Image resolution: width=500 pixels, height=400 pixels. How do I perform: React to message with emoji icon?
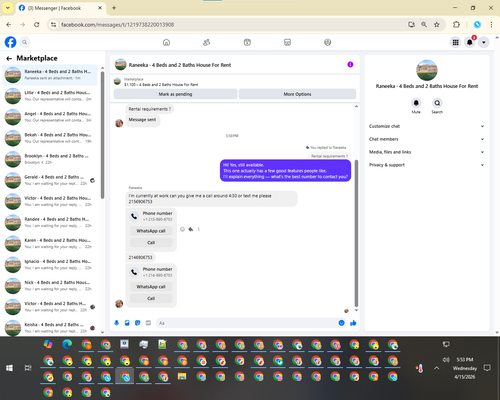pos(182,229)
